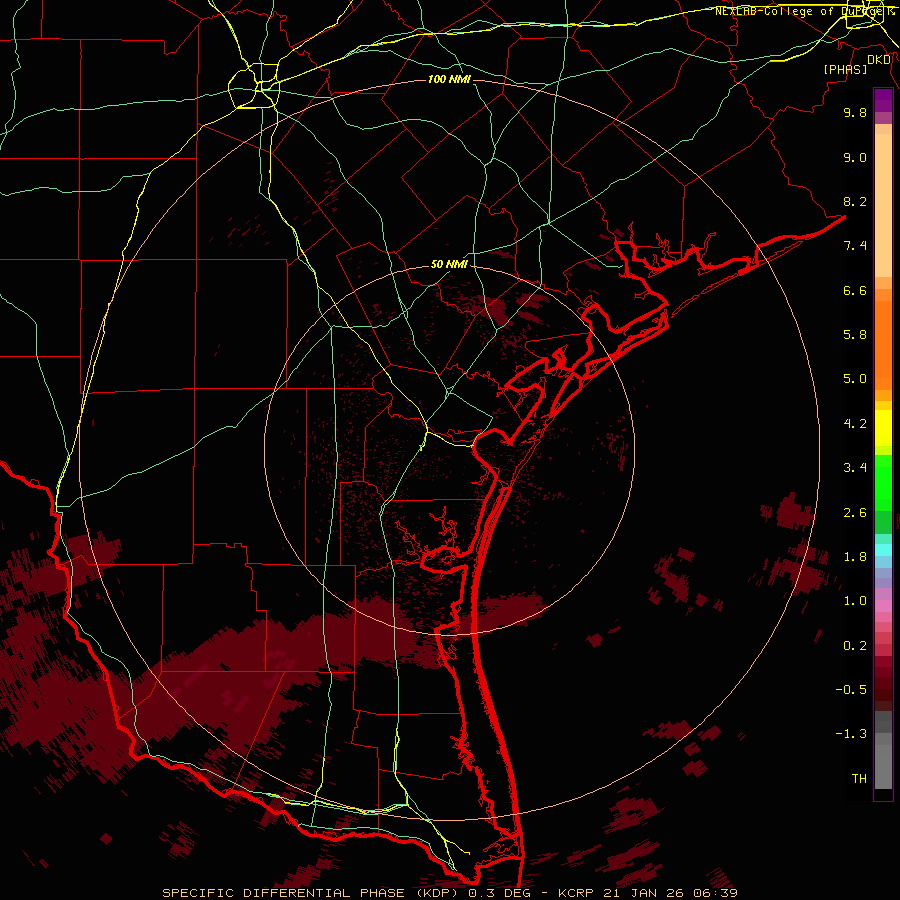Click the 1.8 scale value label
Image resolution: width=900 pixels, height=900 pixels.
[x=855, y=557]
